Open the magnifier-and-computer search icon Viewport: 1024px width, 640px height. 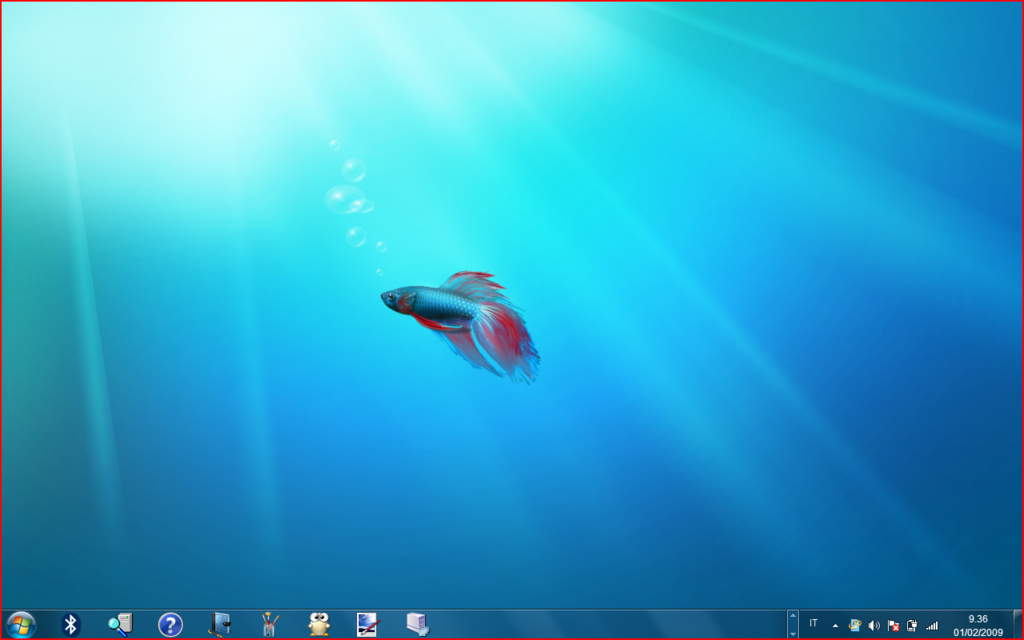[x=120, y=625]
